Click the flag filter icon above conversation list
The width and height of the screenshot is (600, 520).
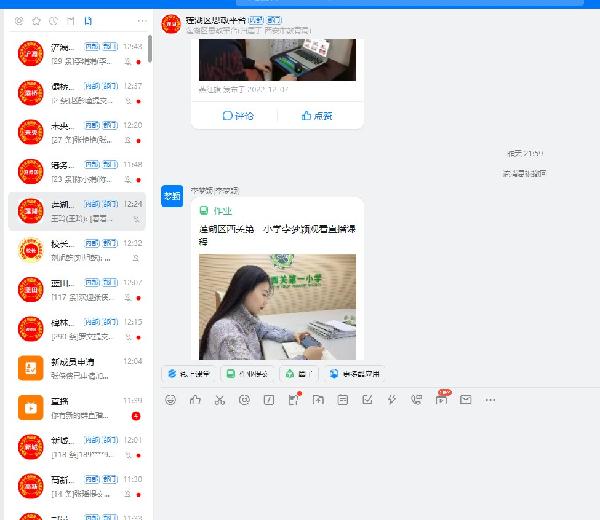pyautogui.click(x=71, y=21)
